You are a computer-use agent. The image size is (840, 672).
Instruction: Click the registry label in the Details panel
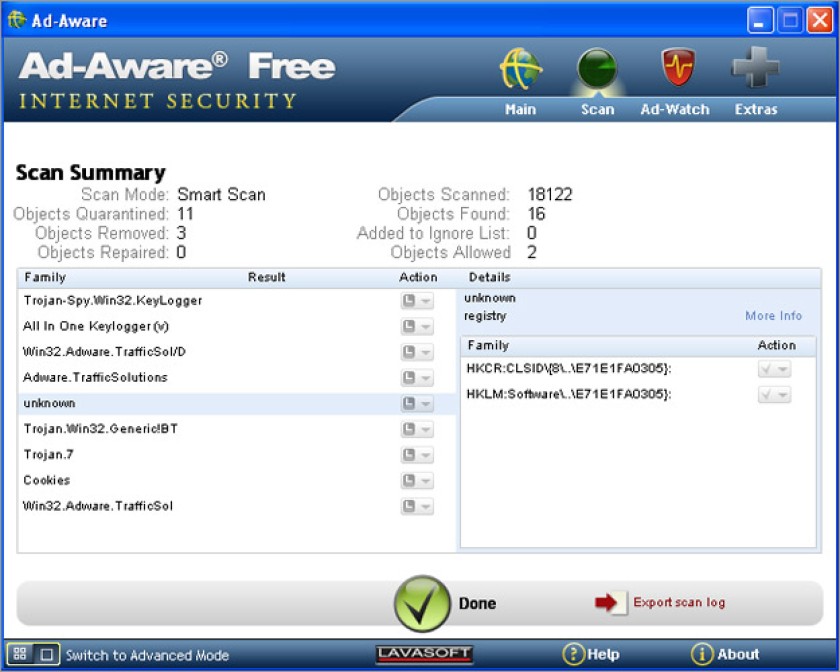485,316
